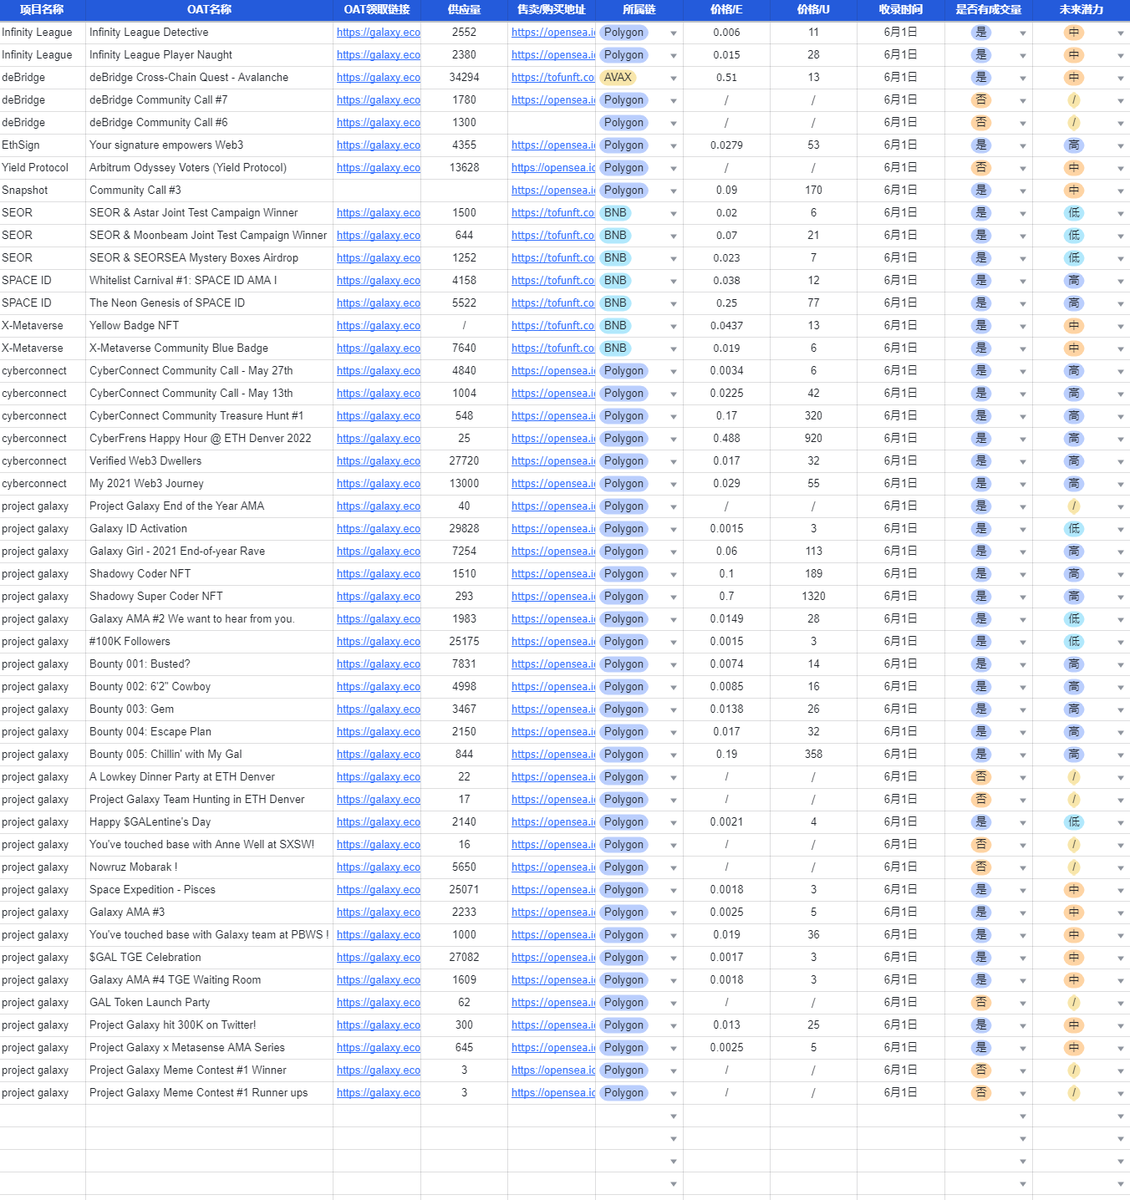1130x1200 pixels.
Task: Click the 是 chip in Shadowy Coder NFT row
Action: (981, 574)
